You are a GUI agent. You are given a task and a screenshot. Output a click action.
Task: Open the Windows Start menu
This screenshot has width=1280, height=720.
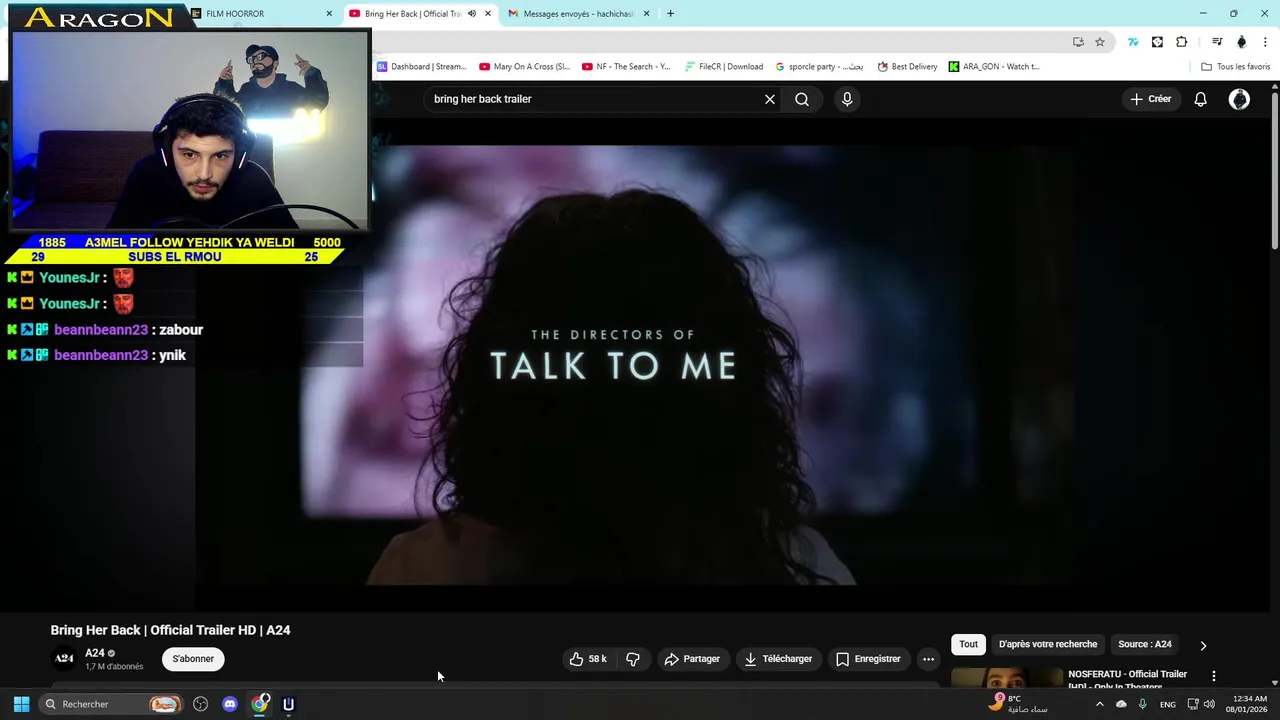[x=21, y=704]
